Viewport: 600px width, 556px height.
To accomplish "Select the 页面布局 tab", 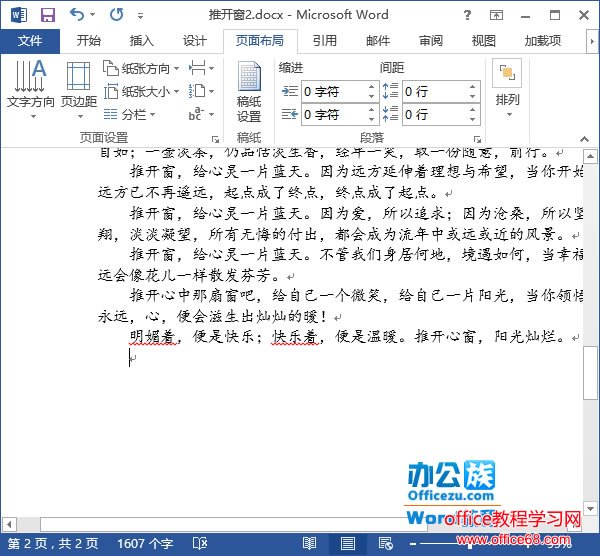I will click(x=260, y=41).
